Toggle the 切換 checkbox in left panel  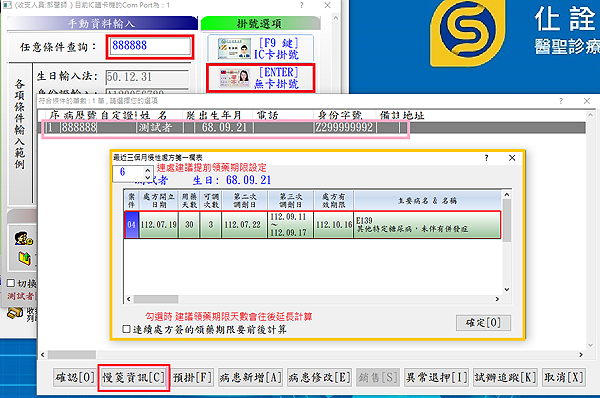tap(11, 283)
